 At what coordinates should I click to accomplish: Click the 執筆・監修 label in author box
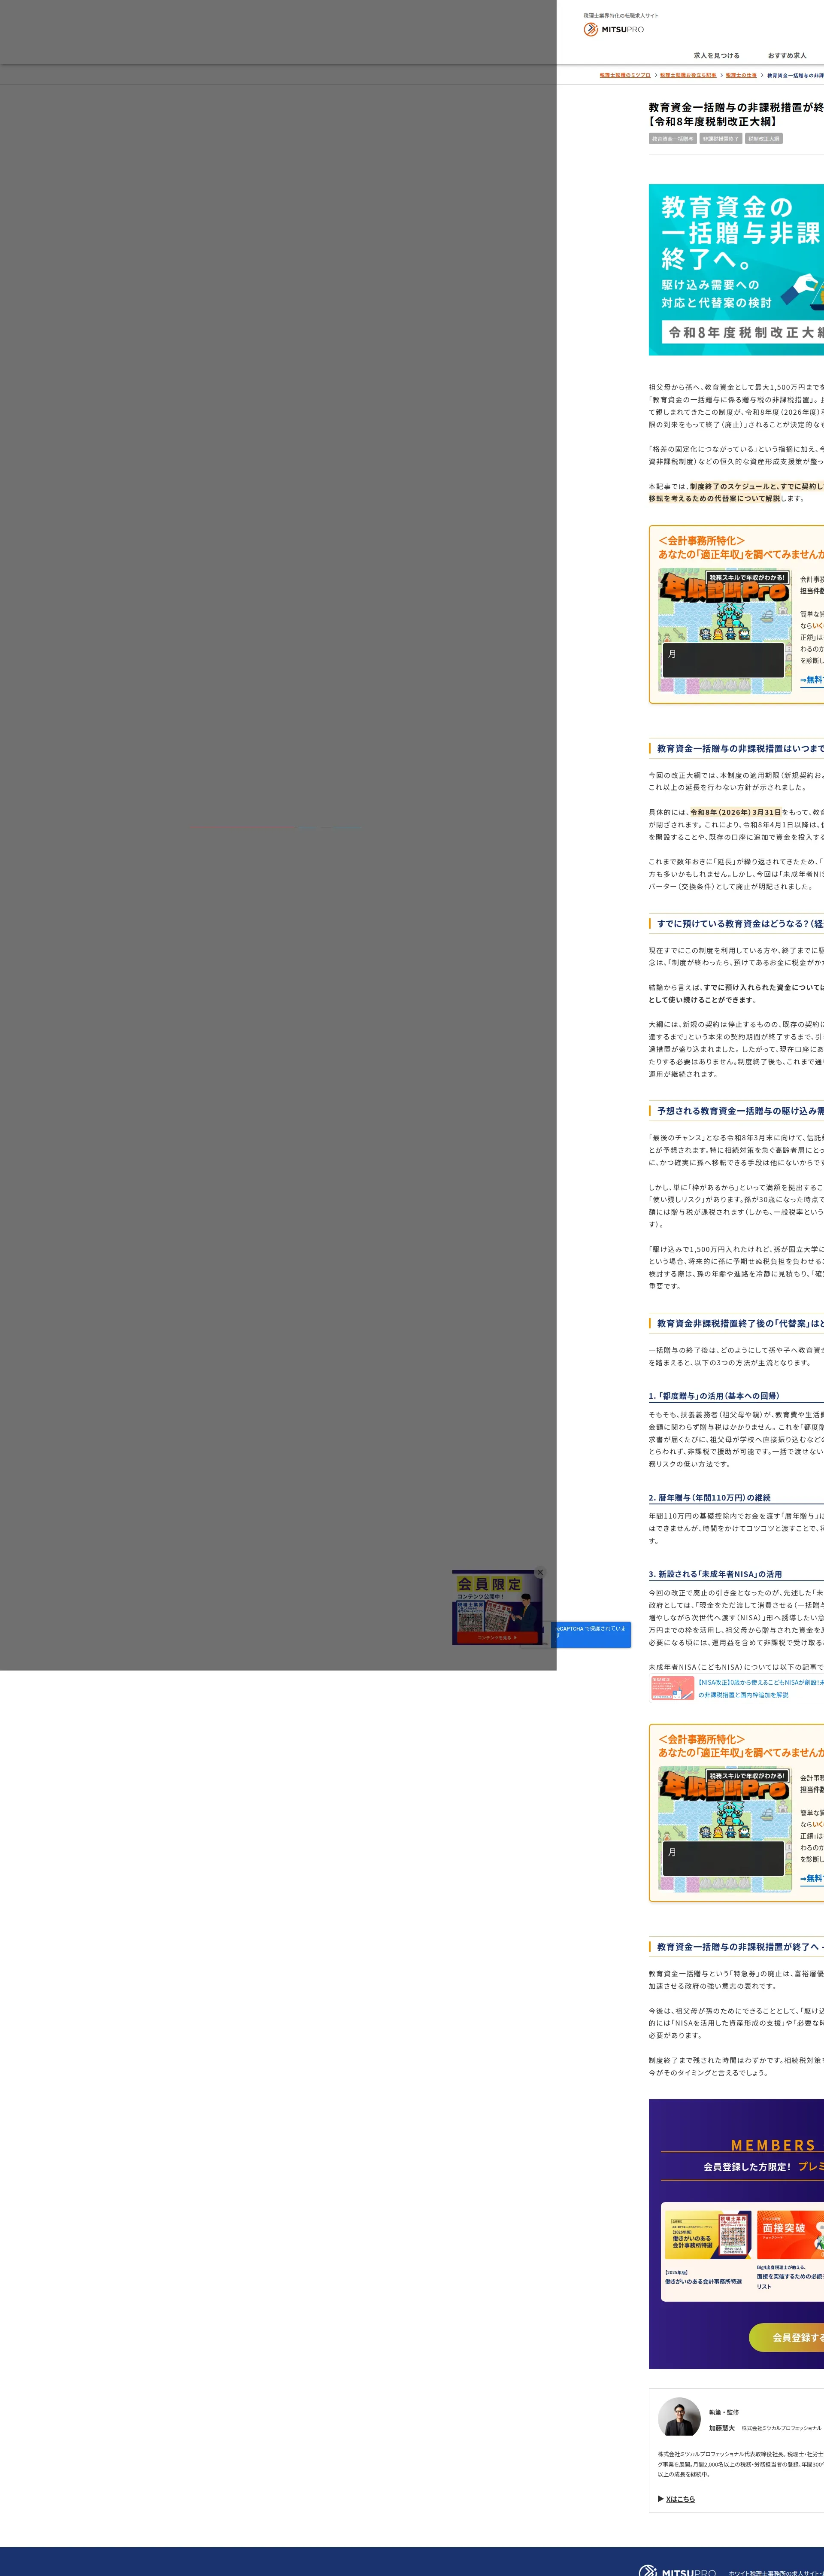pos(724,2412)
